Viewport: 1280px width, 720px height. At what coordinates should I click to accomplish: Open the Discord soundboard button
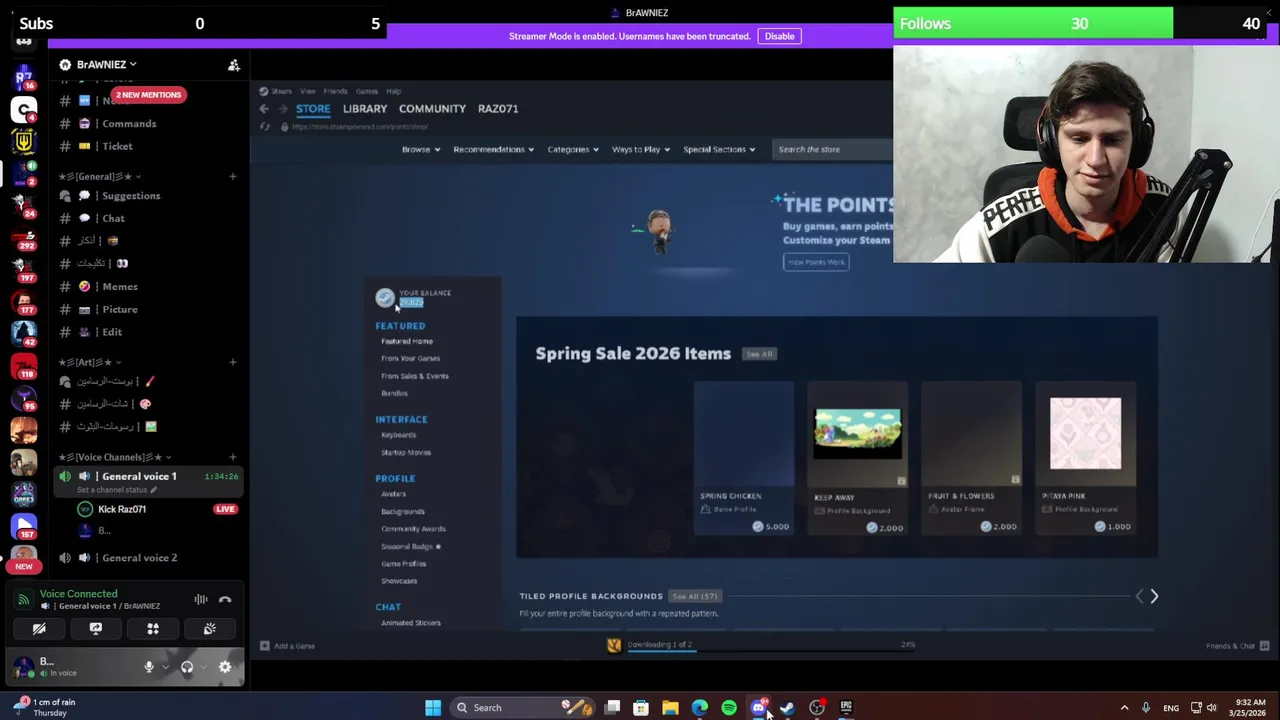(x=210, y=629)
